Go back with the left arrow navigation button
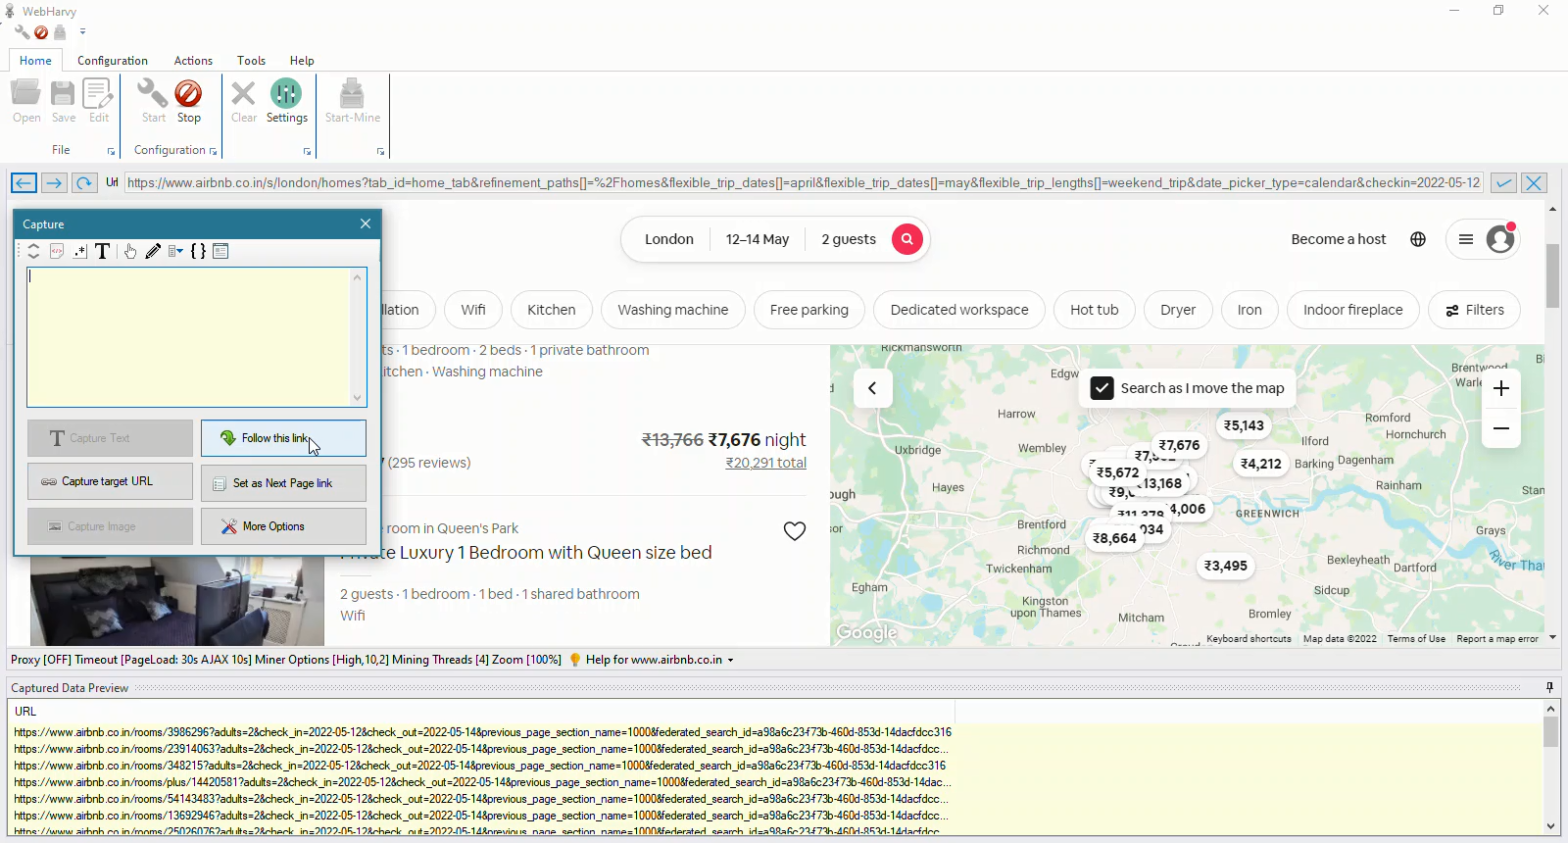Viewport: 1568px width, 843px height. coord(24,183)
